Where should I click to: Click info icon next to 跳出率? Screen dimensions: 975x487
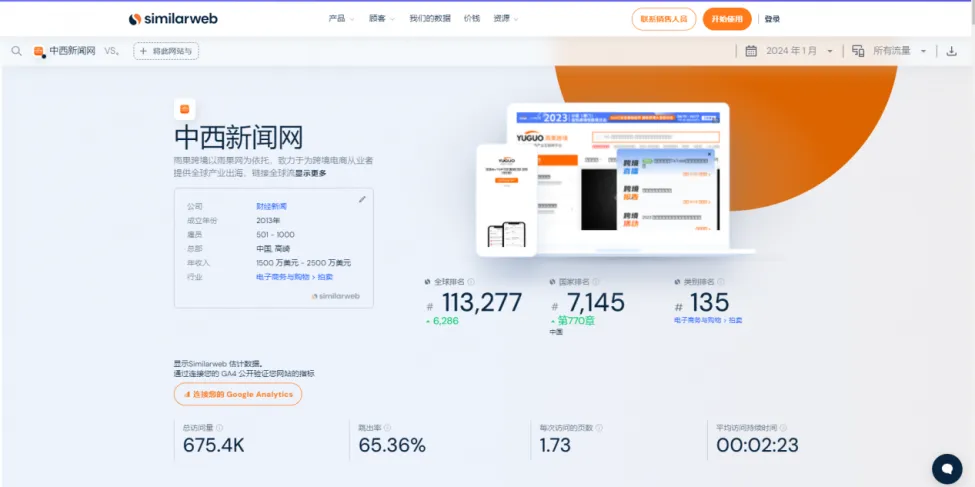click(387, 428)
